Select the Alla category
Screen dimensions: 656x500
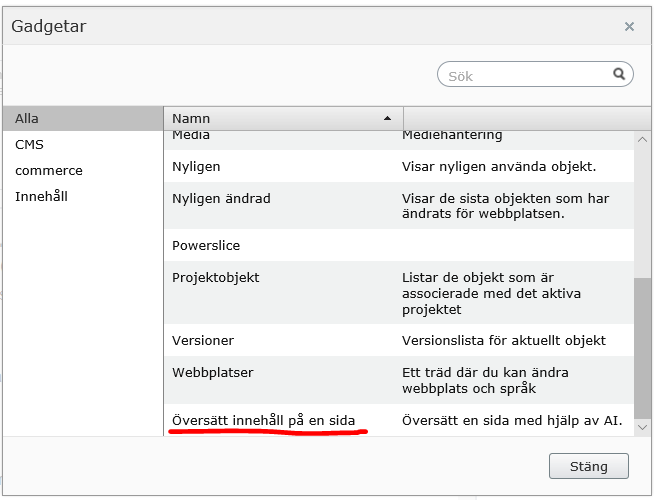27,118
